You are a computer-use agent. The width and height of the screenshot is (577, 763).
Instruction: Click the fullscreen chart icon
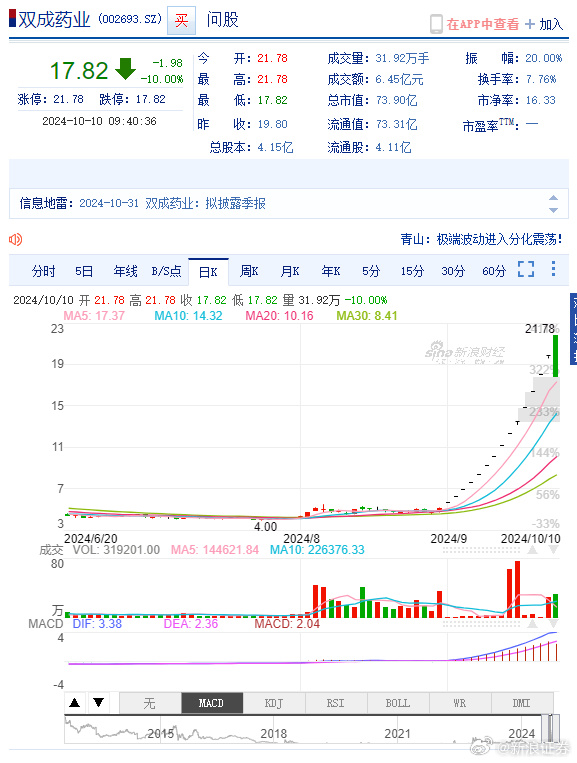[526, 269]
